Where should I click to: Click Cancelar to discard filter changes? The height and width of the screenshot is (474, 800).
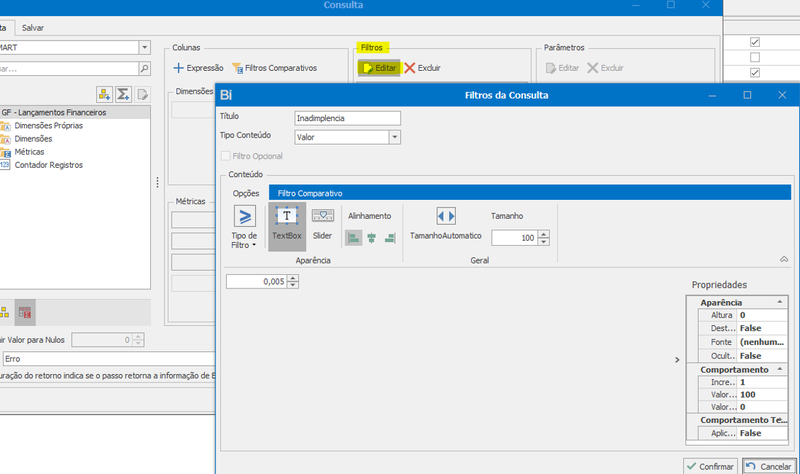click(769, 466)
